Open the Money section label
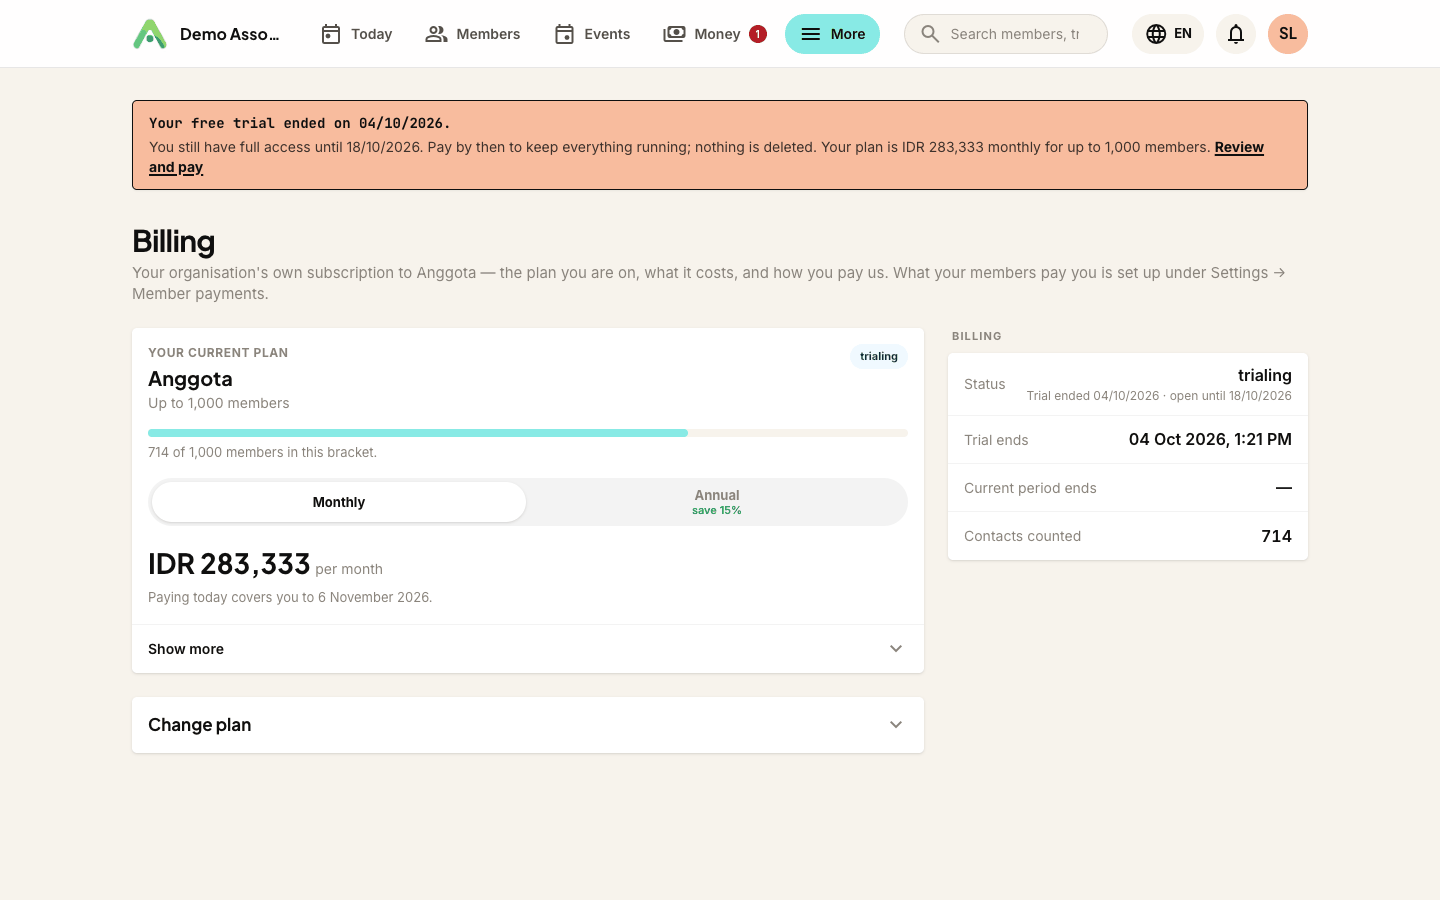Viewport: 1440px width, 900px height. coord(717,34)
